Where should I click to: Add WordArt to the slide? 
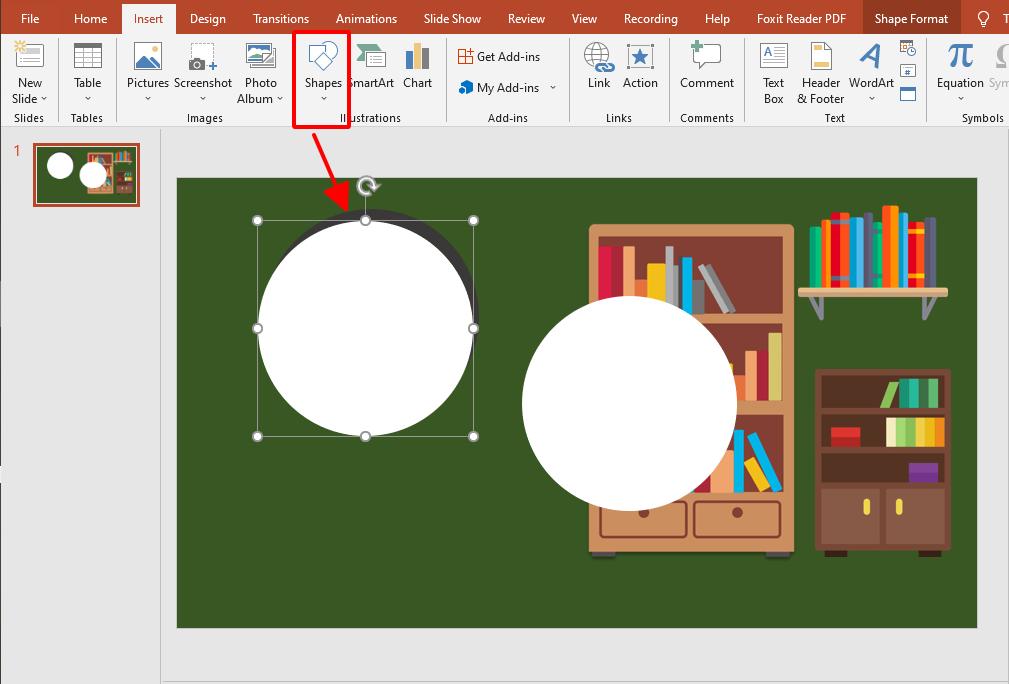[x=869, y=72]
